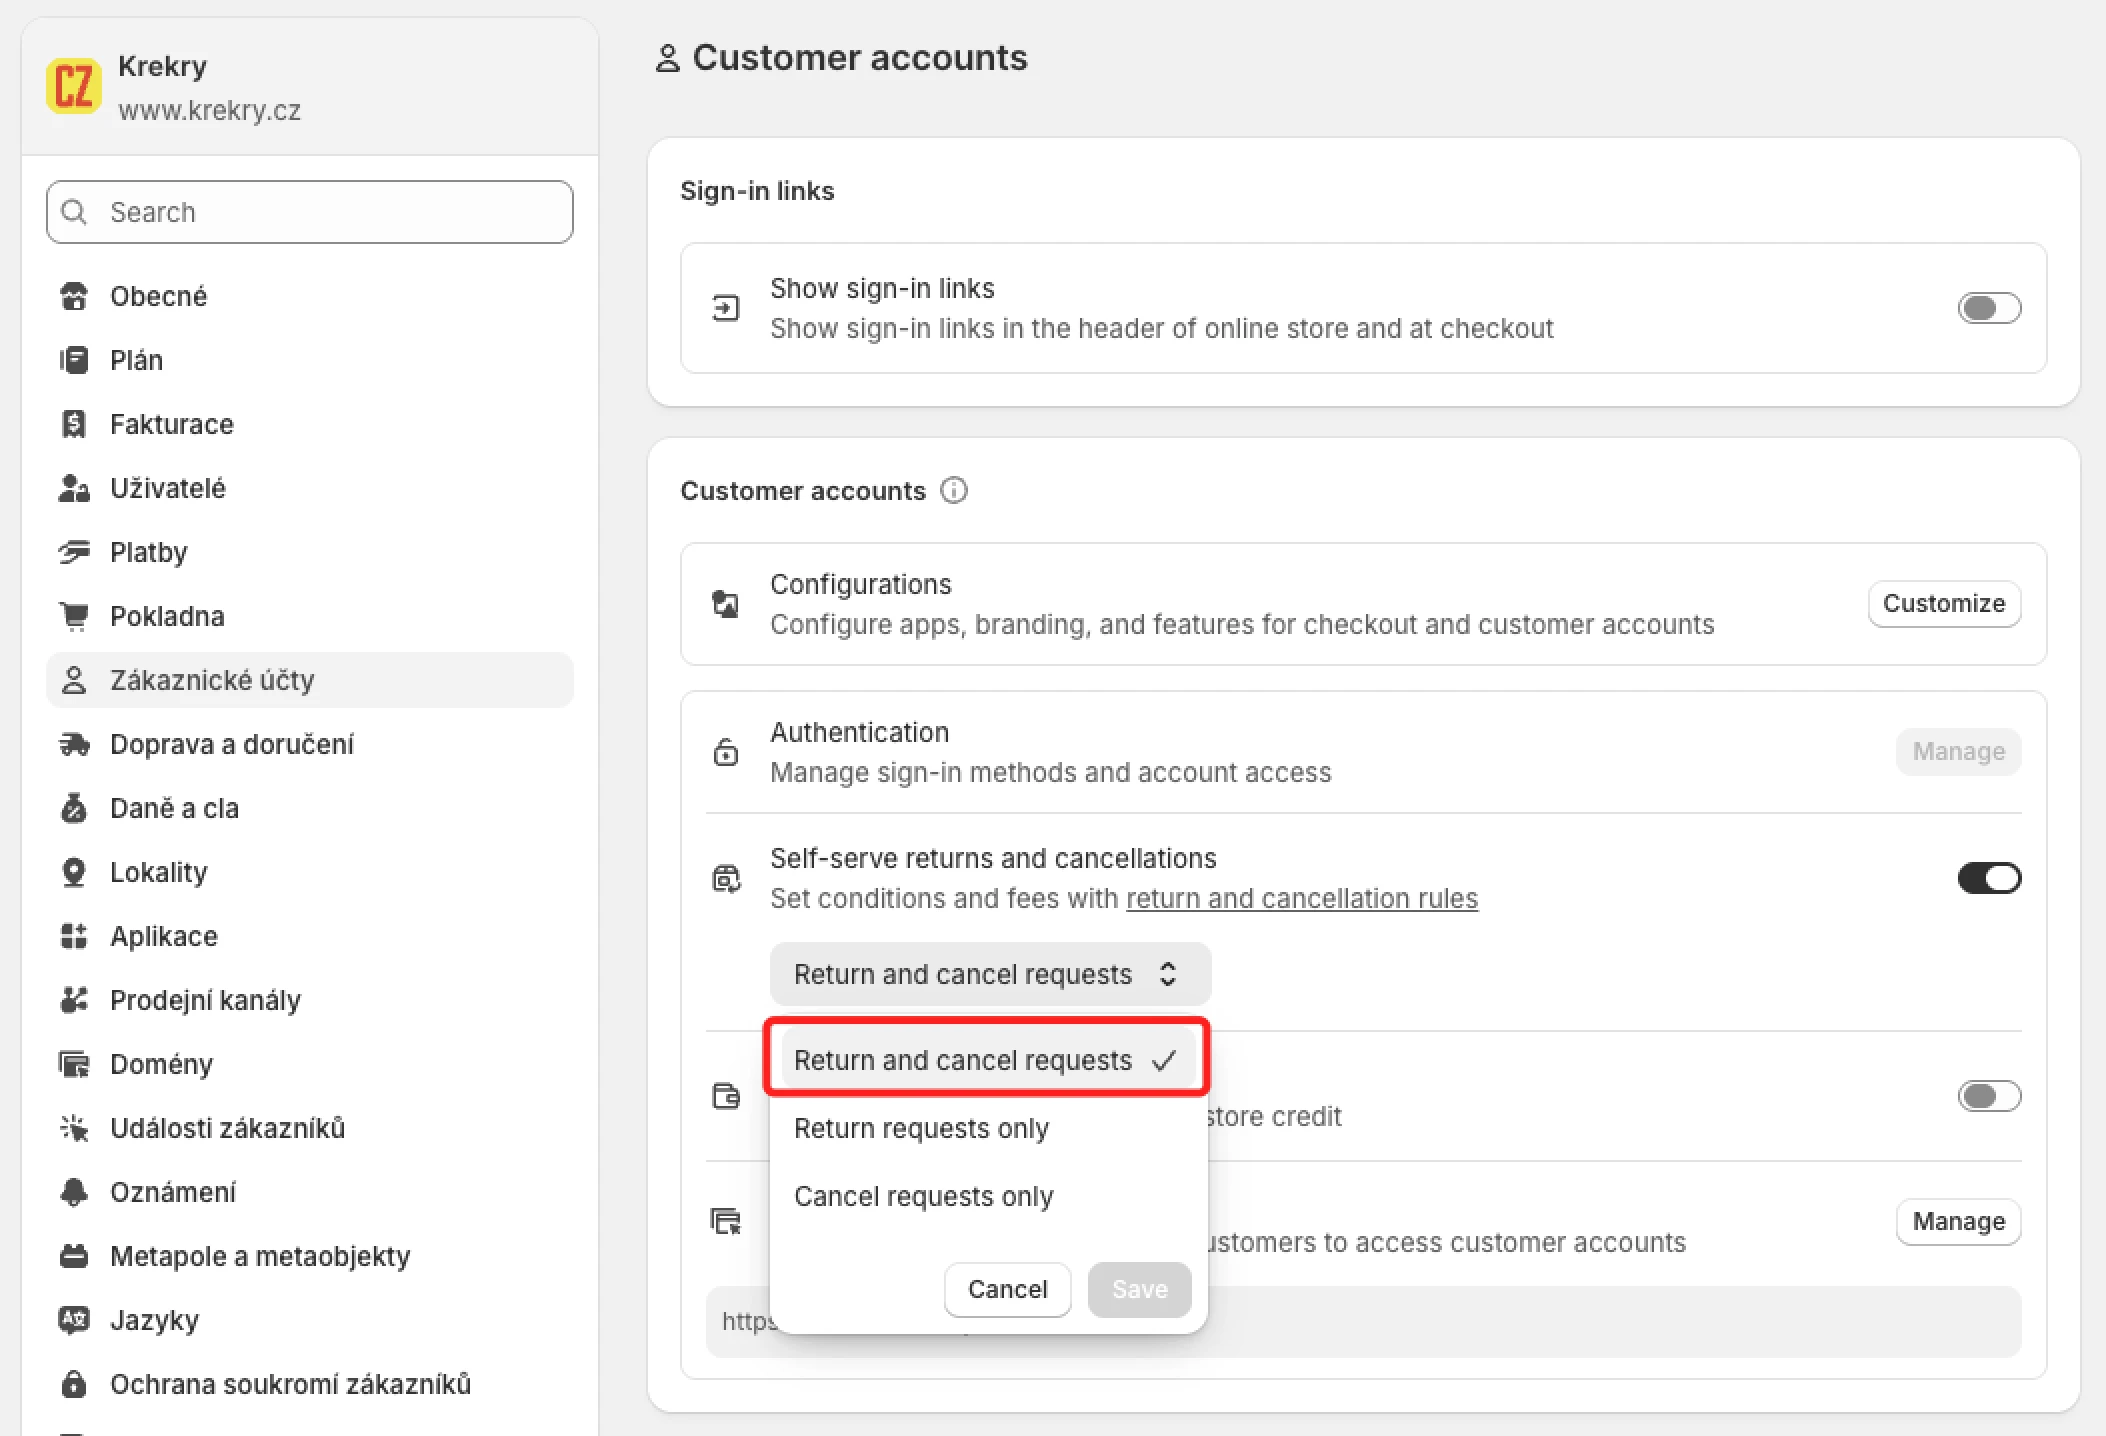Image resolution: width=2106 pixels, height=1436 pixels.
Task: Choose the checked Return and cancel requests option
Action: click(x=987, y=1060)
